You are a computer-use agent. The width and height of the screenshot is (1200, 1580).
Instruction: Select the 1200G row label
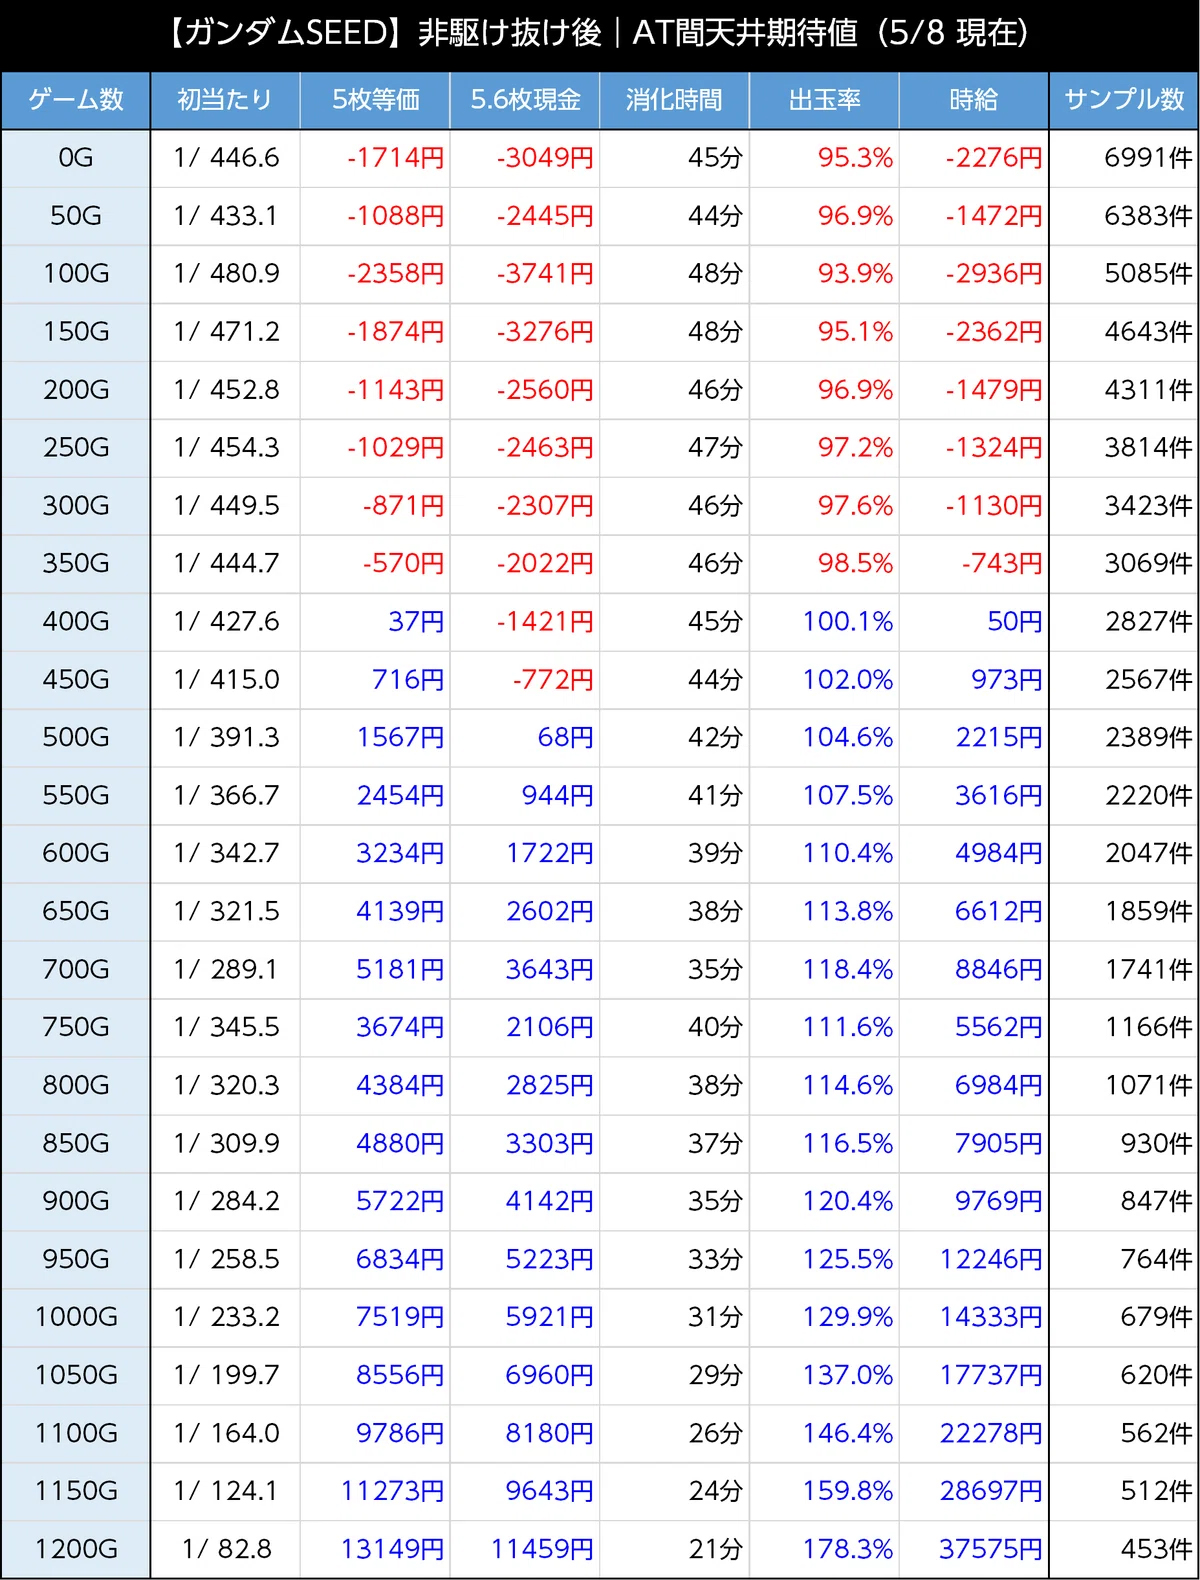[x=76, y=1550]
